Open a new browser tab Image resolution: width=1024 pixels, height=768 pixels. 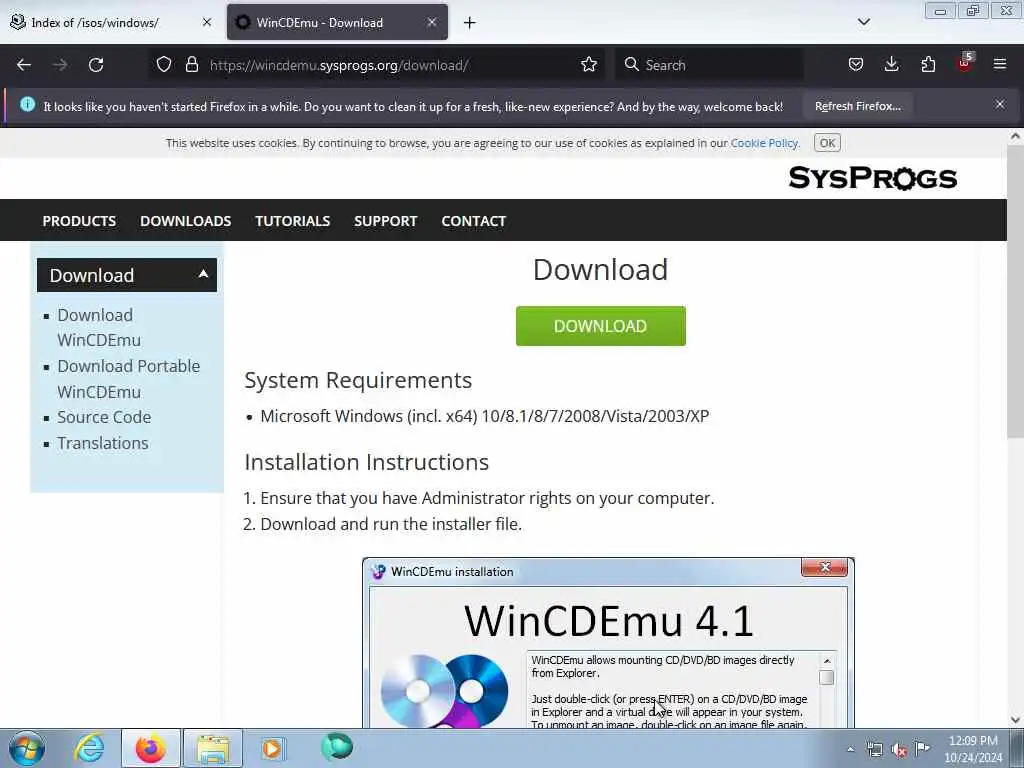pos(470,23)
